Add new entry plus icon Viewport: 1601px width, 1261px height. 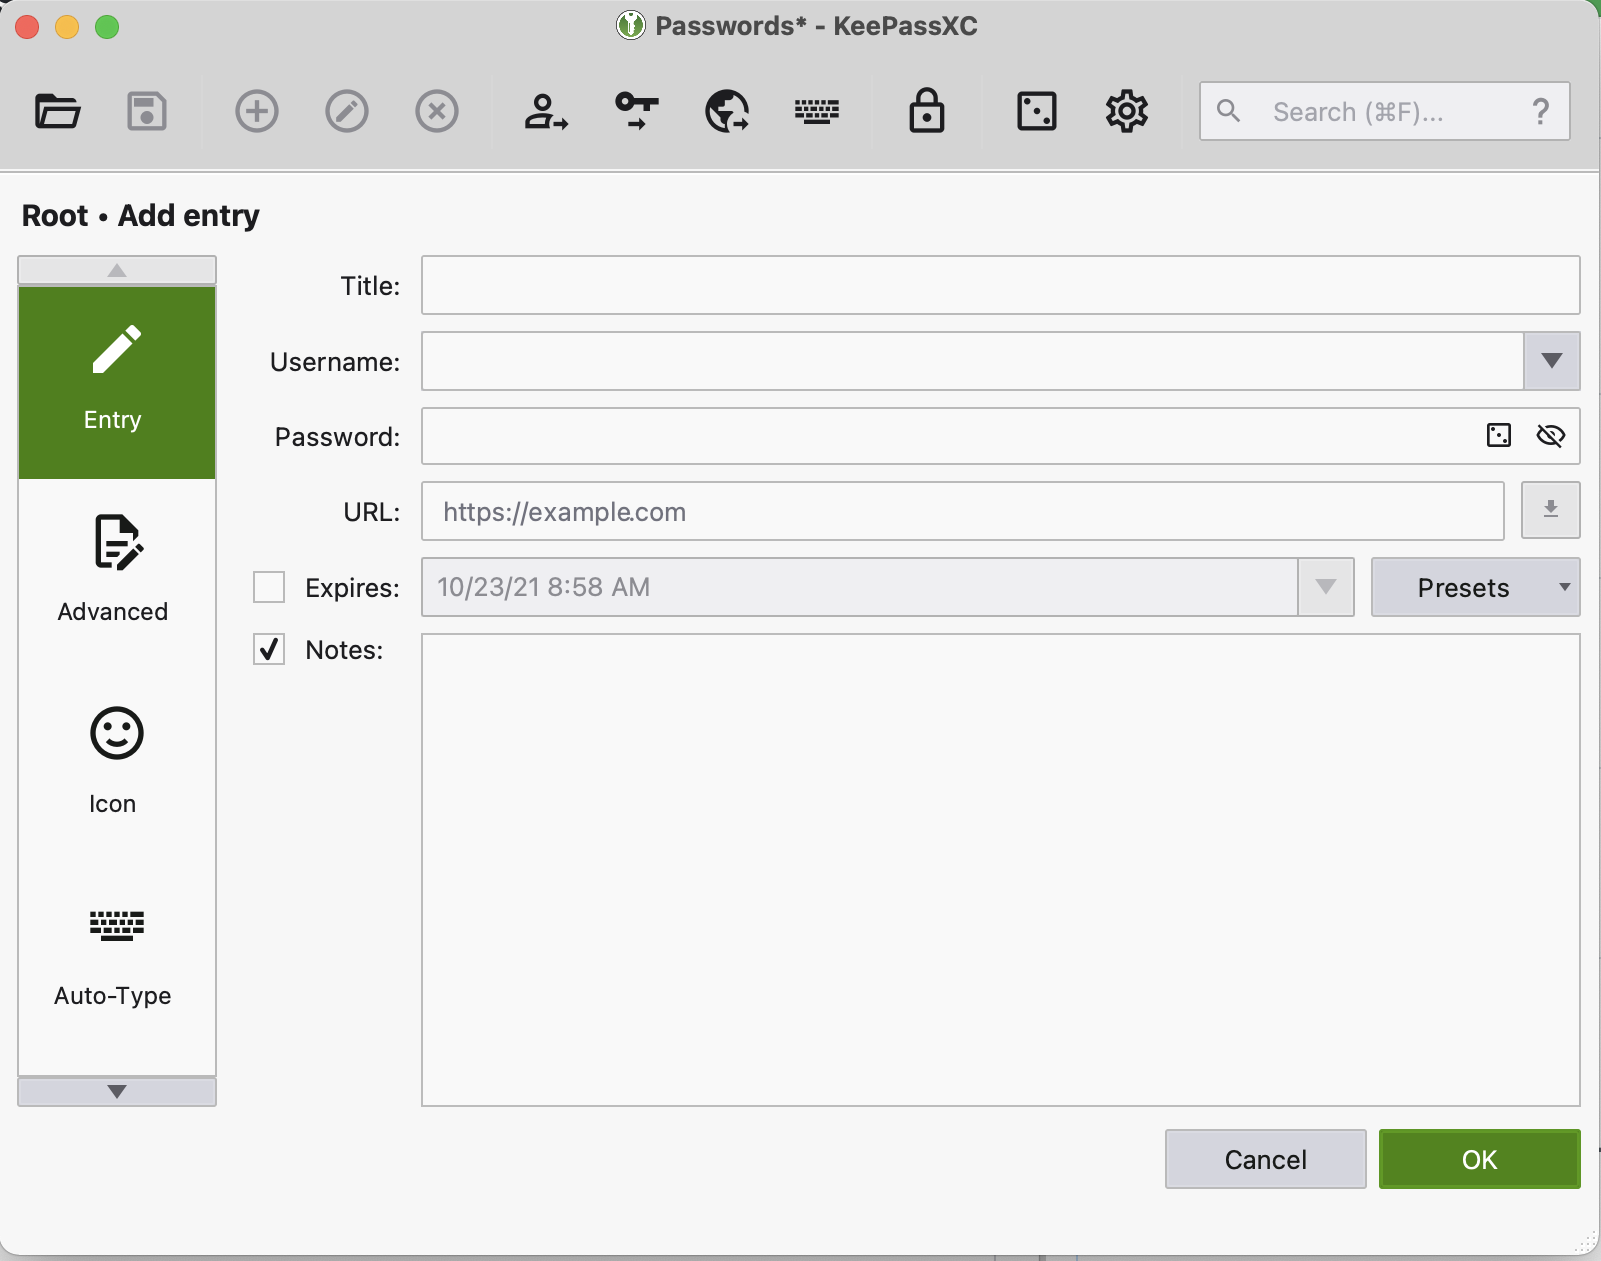(x=257, y=111)
